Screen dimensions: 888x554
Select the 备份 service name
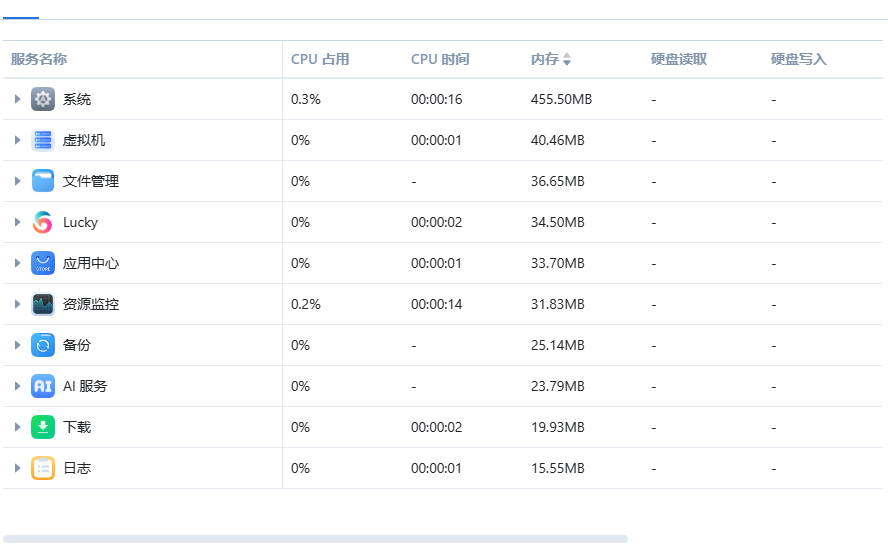(77, 345)
